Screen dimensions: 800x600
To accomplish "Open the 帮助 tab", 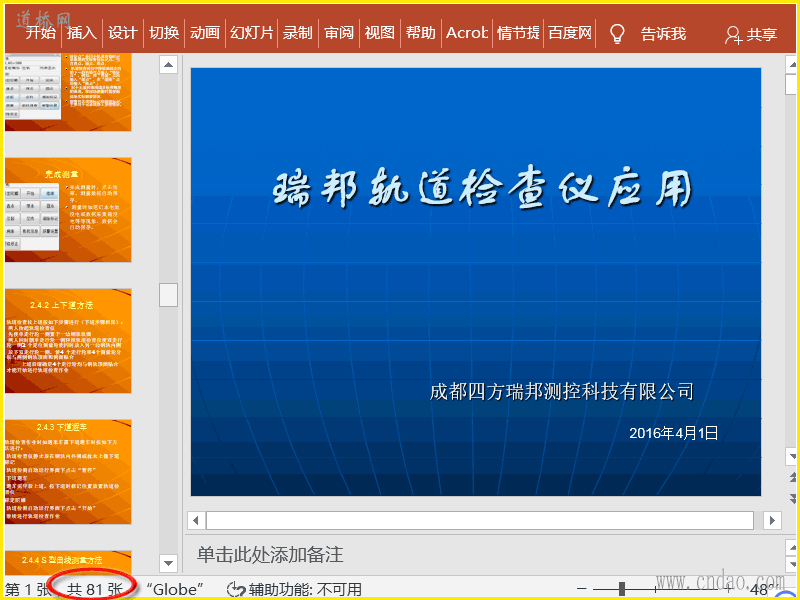I will [420, 33].
